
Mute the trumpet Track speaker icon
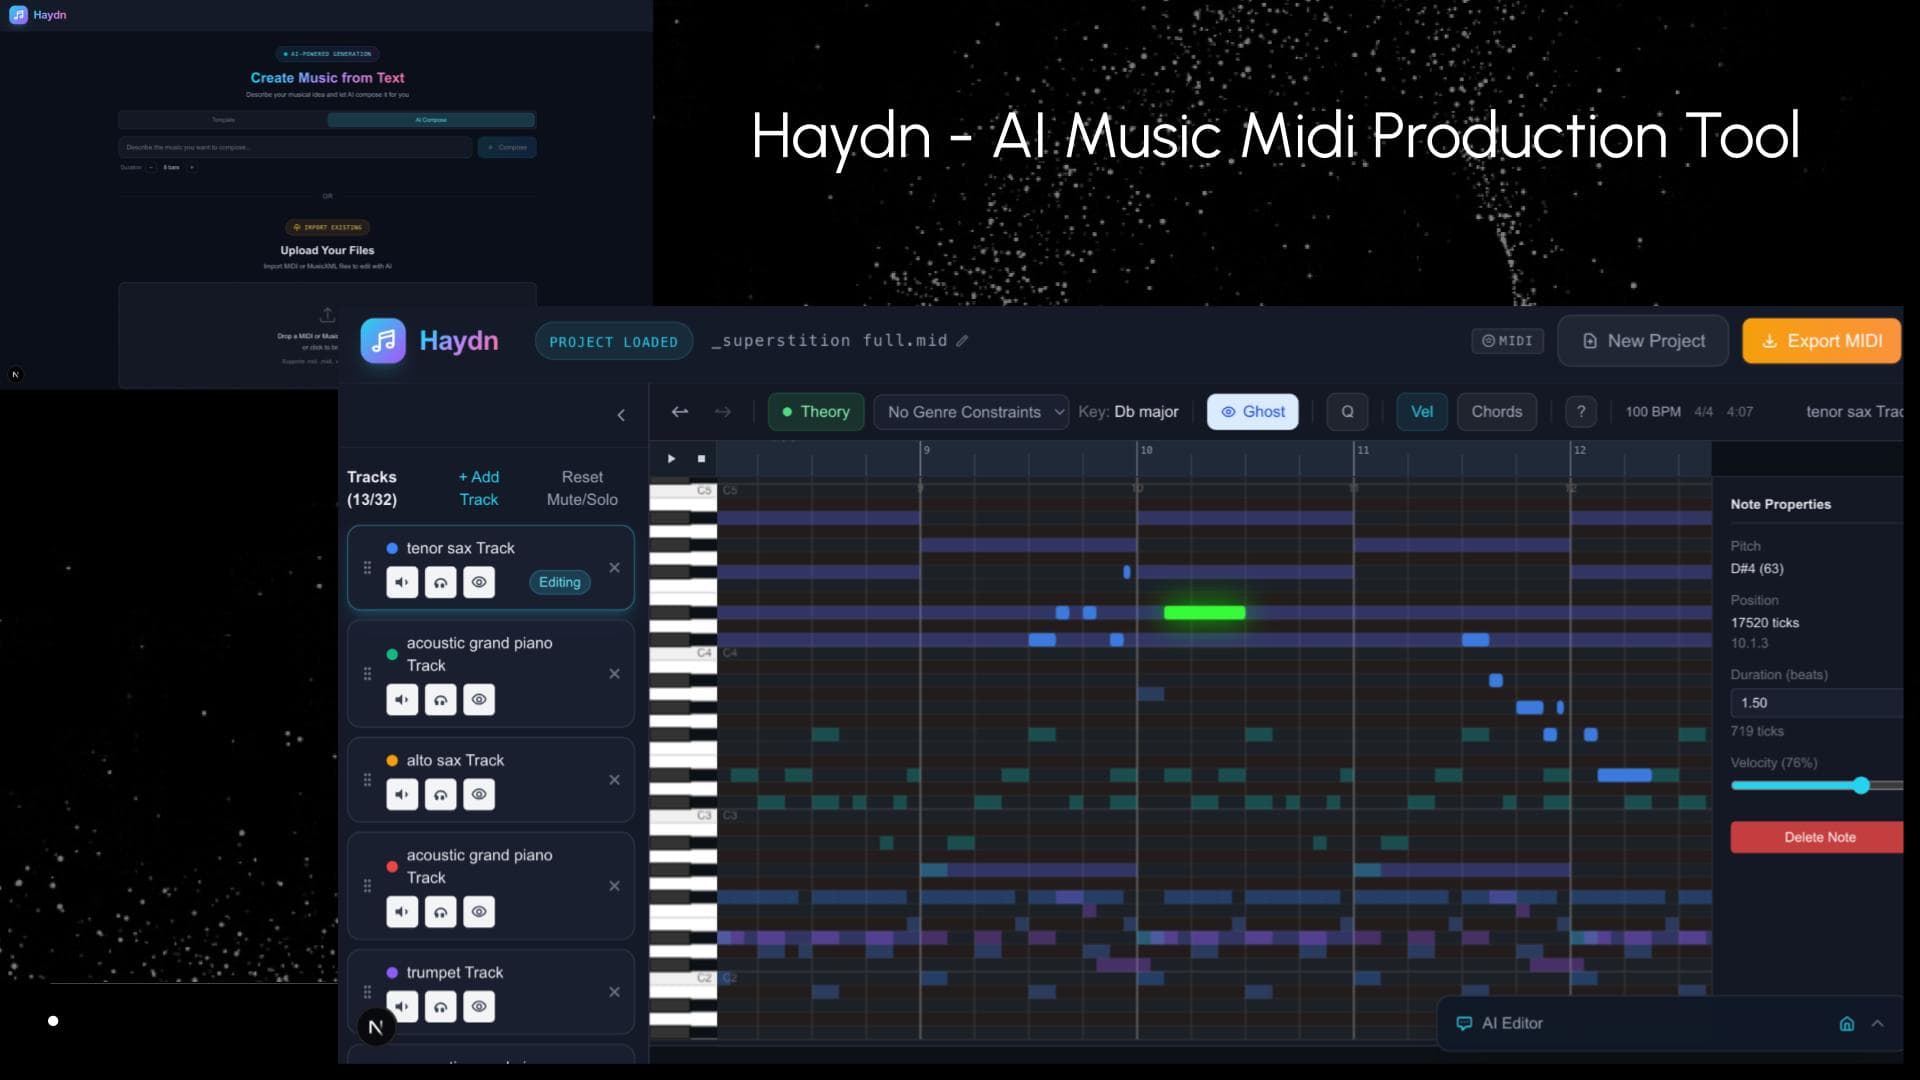402,1007
